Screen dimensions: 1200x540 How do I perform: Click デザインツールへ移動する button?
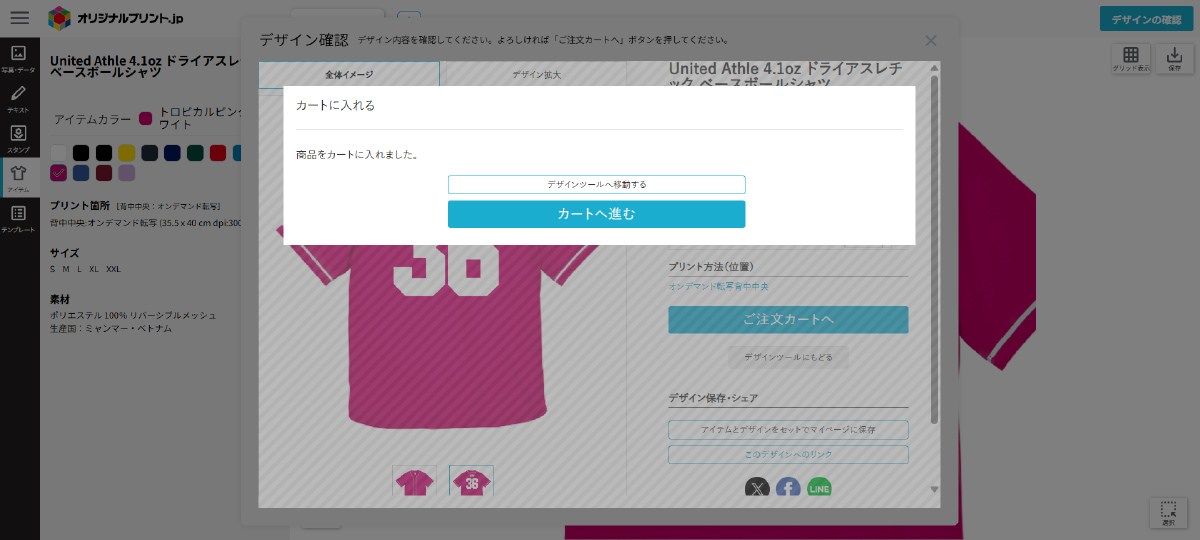point(596,185)
